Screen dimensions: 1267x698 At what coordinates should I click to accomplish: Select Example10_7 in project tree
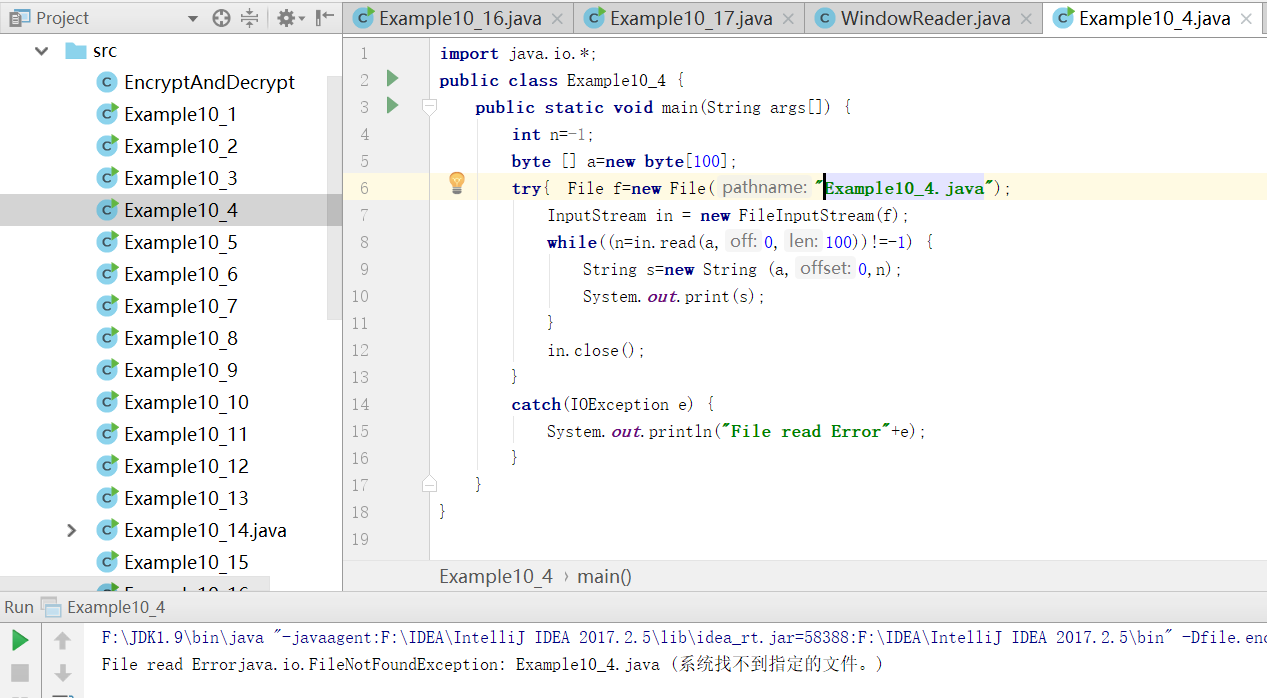[181, 307]
